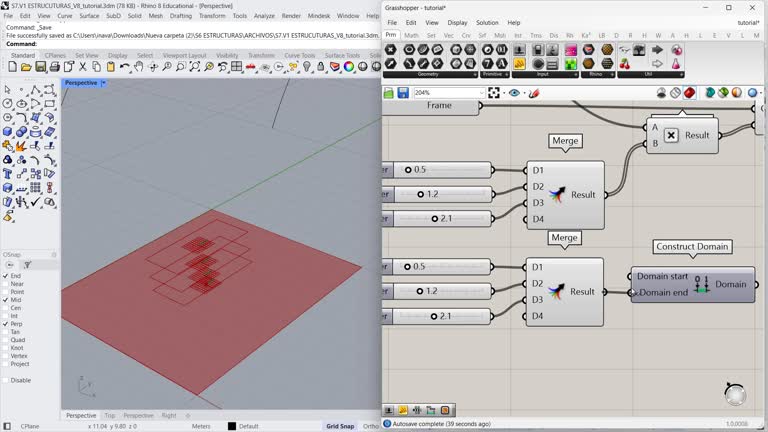Expand the Geometry component panel
Screen dimensions: 768x432
click(476, 74)
